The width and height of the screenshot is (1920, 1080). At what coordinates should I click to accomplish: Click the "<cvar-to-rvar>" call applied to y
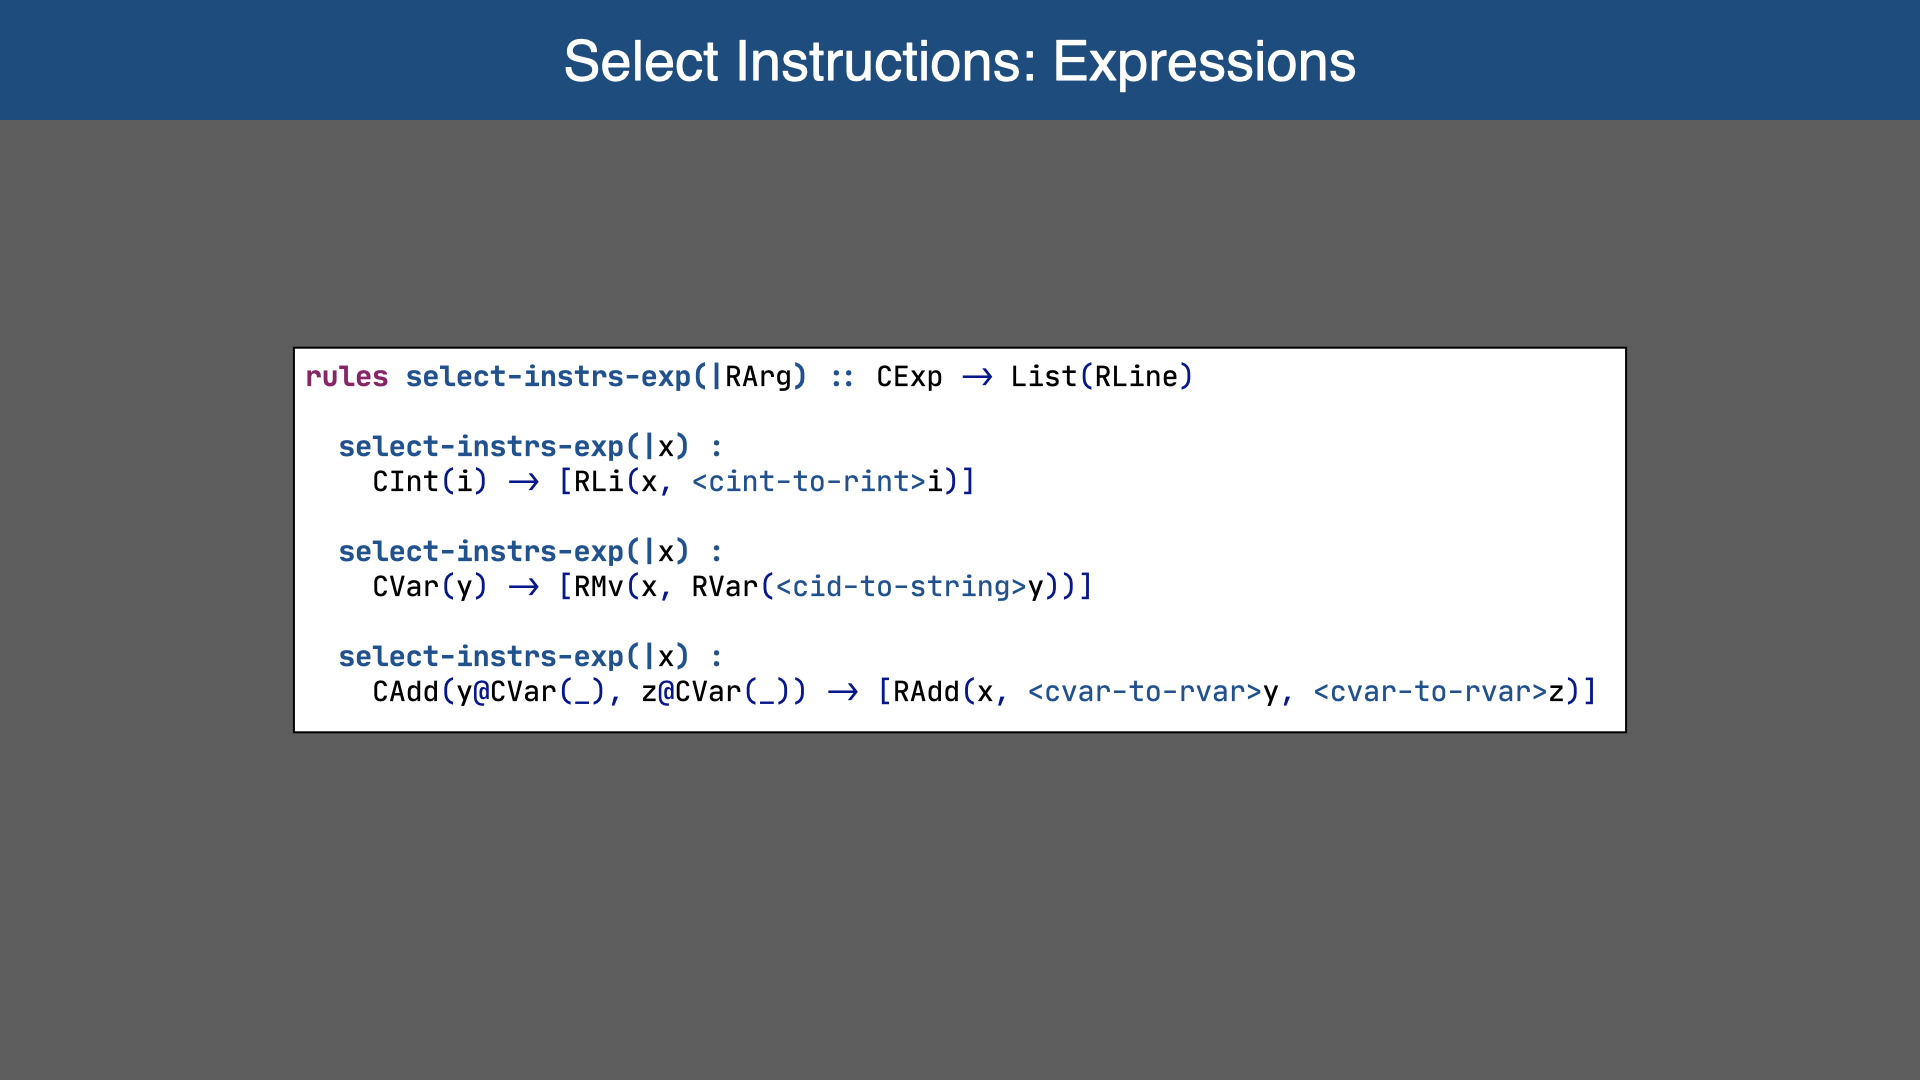coord(1145,692)
